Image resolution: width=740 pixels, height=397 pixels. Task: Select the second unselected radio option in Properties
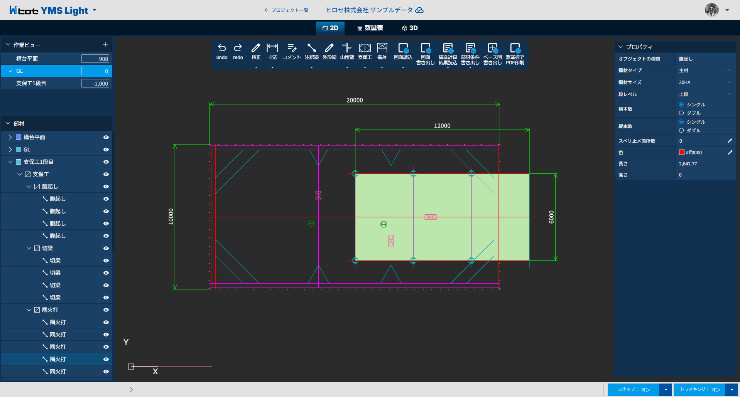click(x=681, y=130)
